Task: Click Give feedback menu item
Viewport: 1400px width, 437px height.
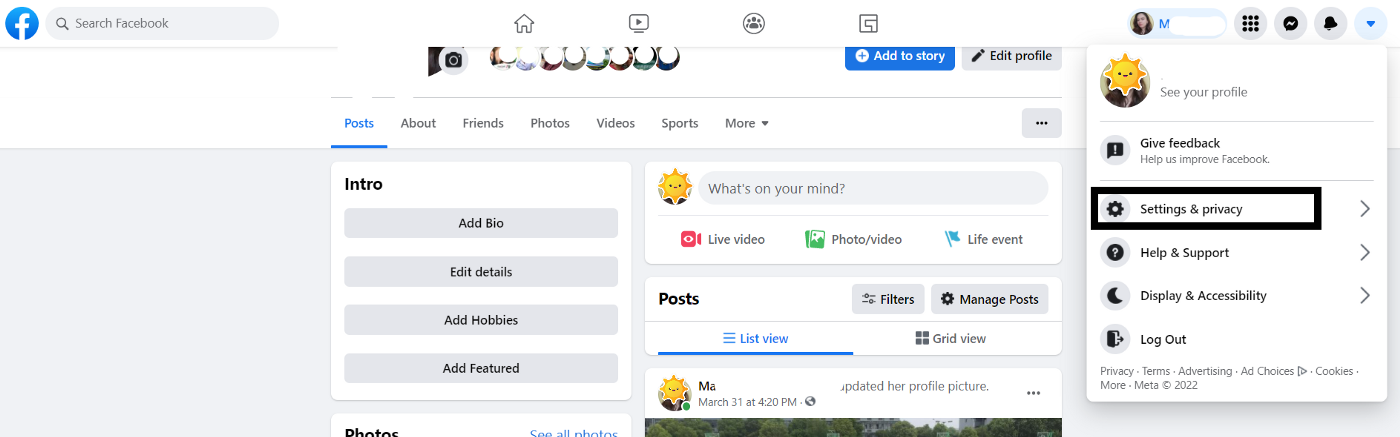Action: click(x=1238, y=151)
